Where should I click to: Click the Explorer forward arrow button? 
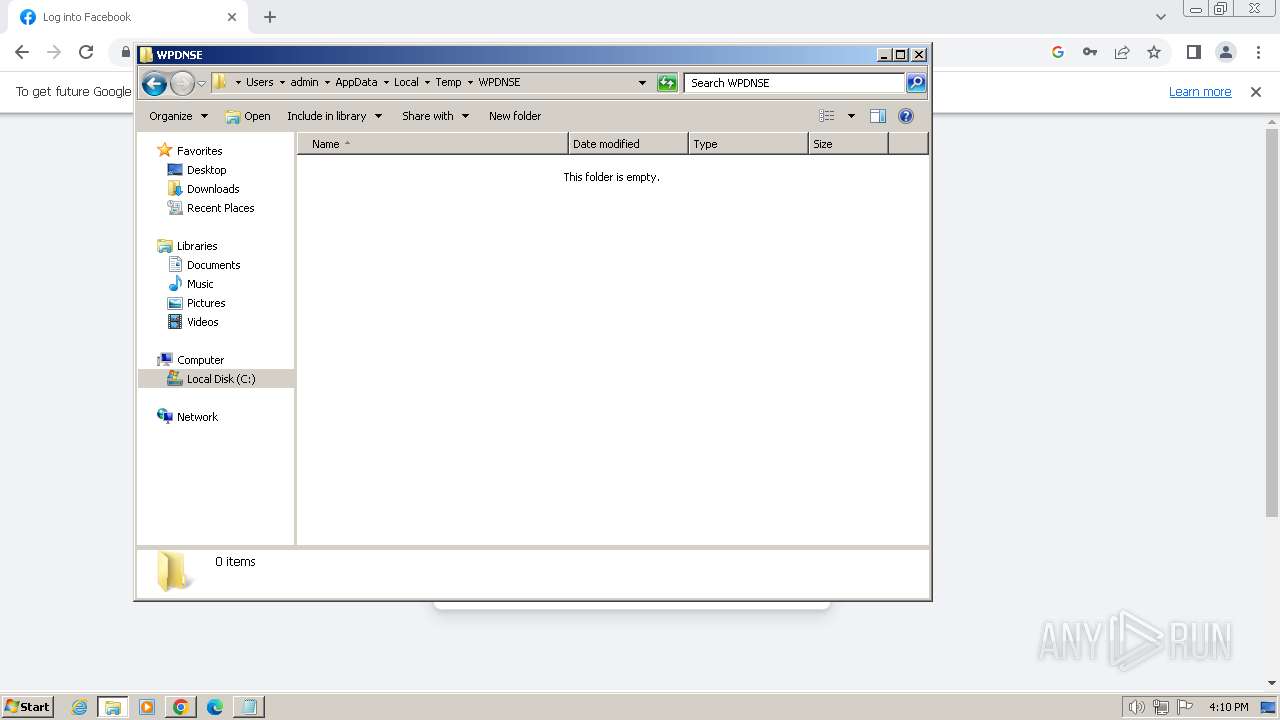(x=182, y=83)
